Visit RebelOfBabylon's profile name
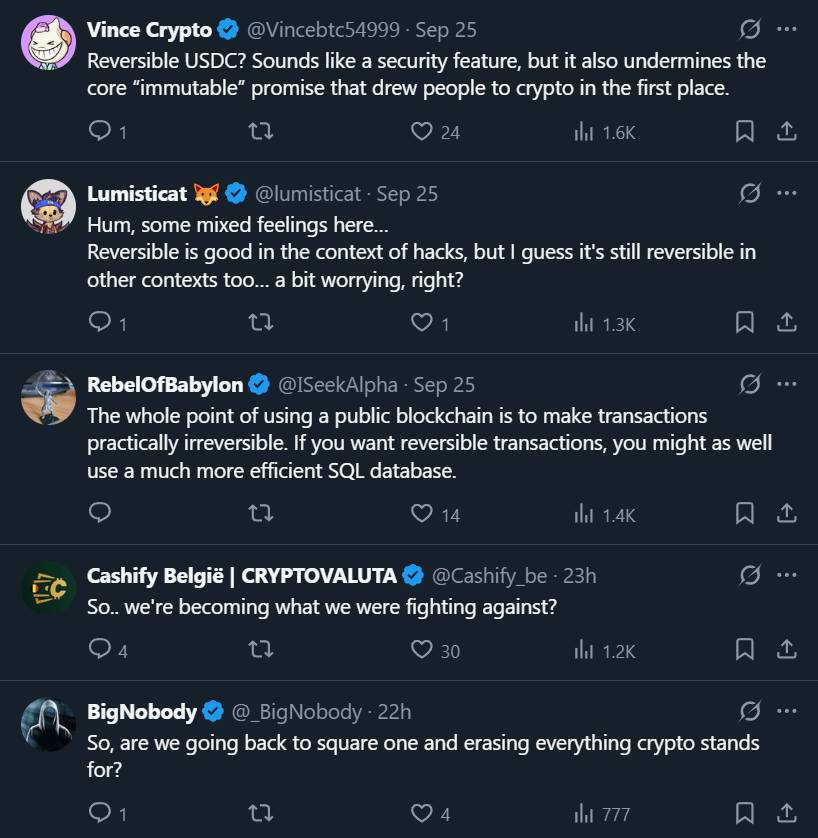The image size is (818, 838). 165,385
